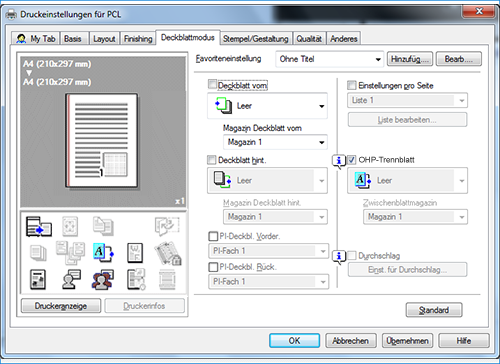Image resolution: width=500 pixels, height=364 pixels.
Task: Click the greyed stacked documents icon in the top row
Action: pos(103,226)
